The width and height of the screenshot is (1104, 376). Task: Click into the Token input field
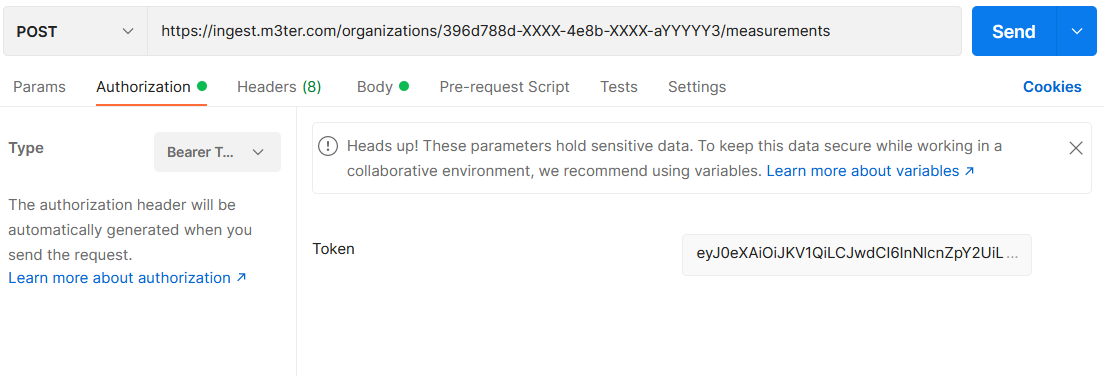click(x=857, y=254)
